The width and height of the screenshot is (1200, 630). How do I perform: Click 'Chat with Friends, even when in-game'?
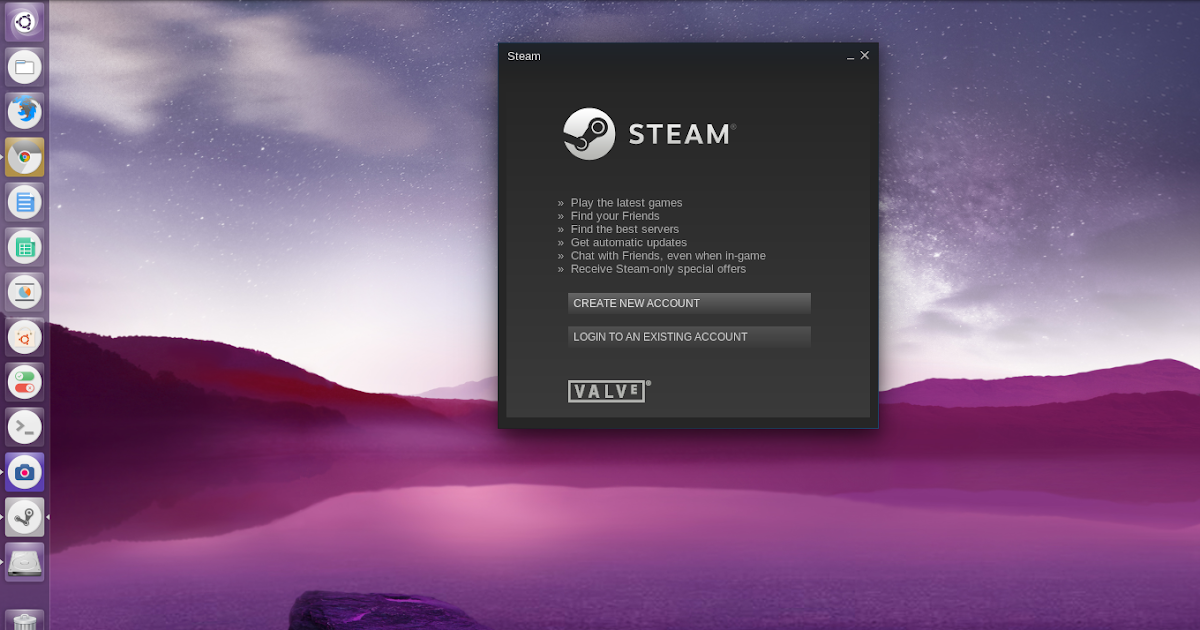[668, 256]
